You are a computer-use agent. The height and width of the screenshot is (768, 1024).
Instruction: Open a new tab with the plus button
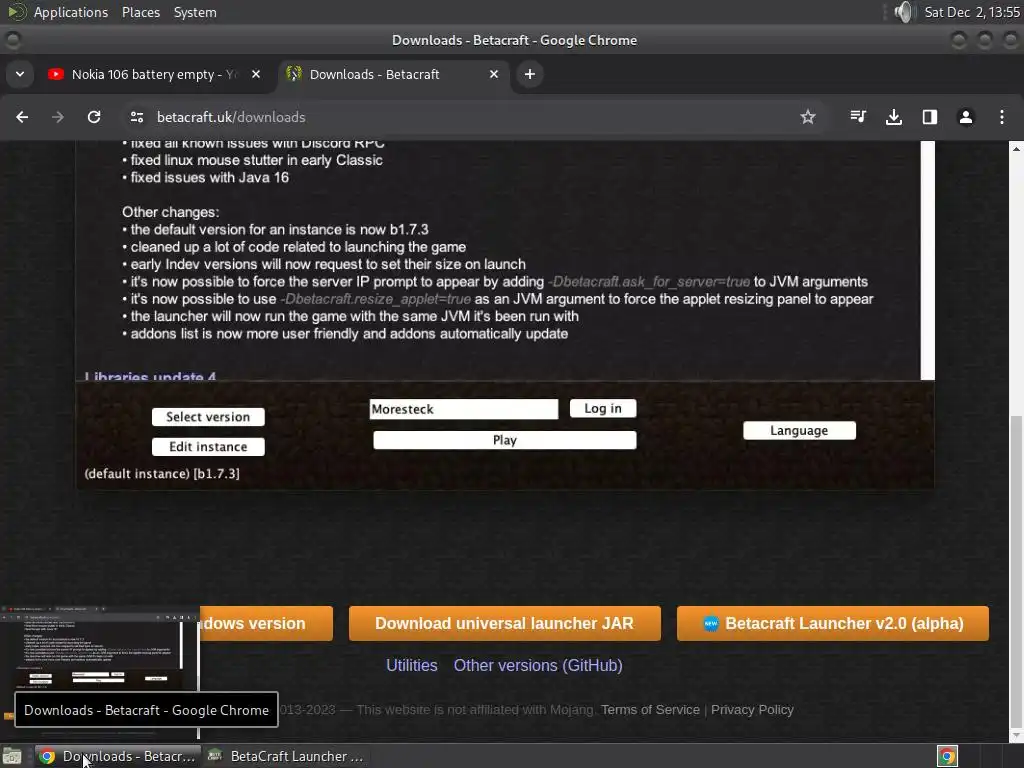pos(530,74)
